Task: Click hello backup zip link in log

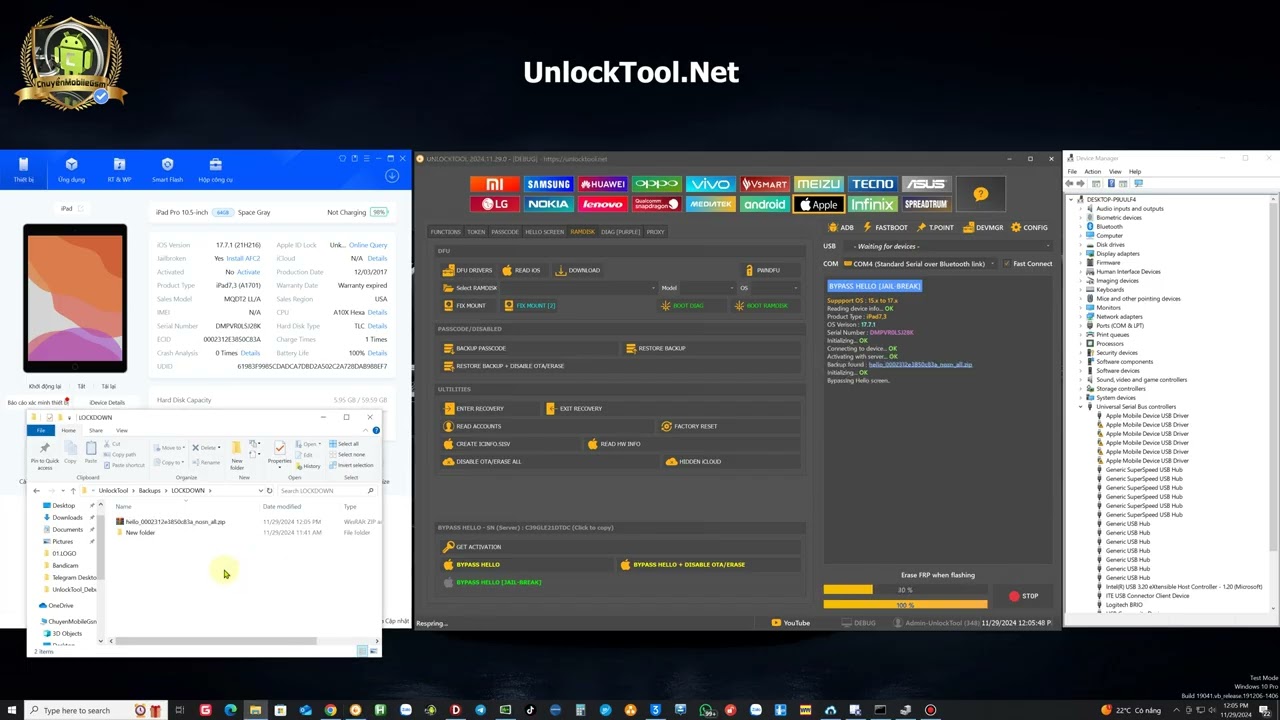Action: coord(920,365)
